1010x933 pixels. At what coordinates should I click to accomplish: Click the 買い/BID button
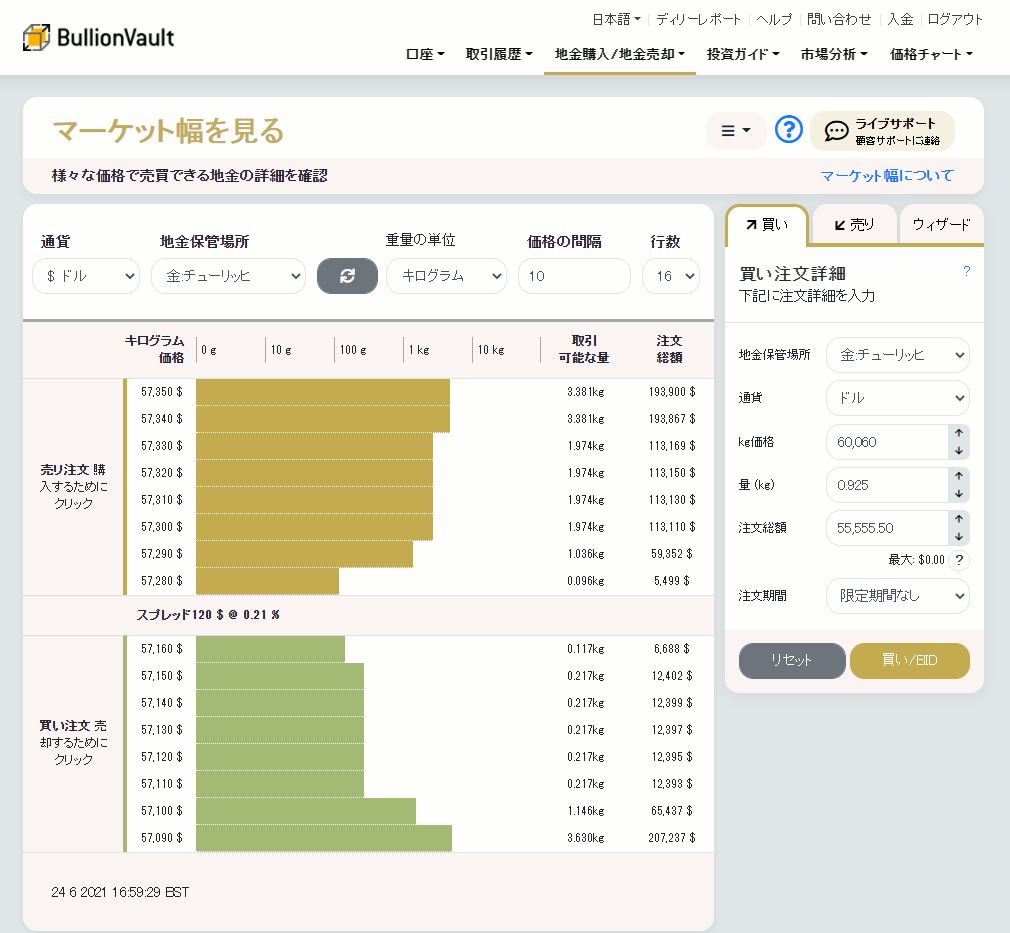(910, 660)
